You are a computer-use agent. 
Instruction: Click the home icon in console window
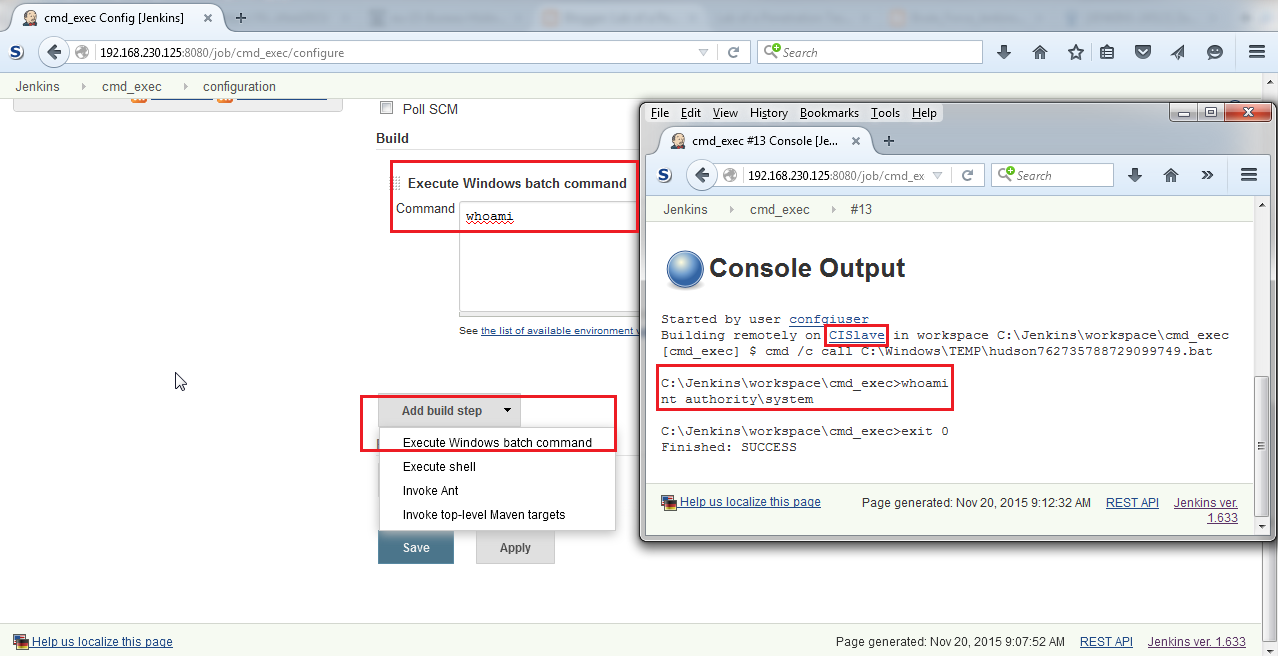(x=1171, y=175)
